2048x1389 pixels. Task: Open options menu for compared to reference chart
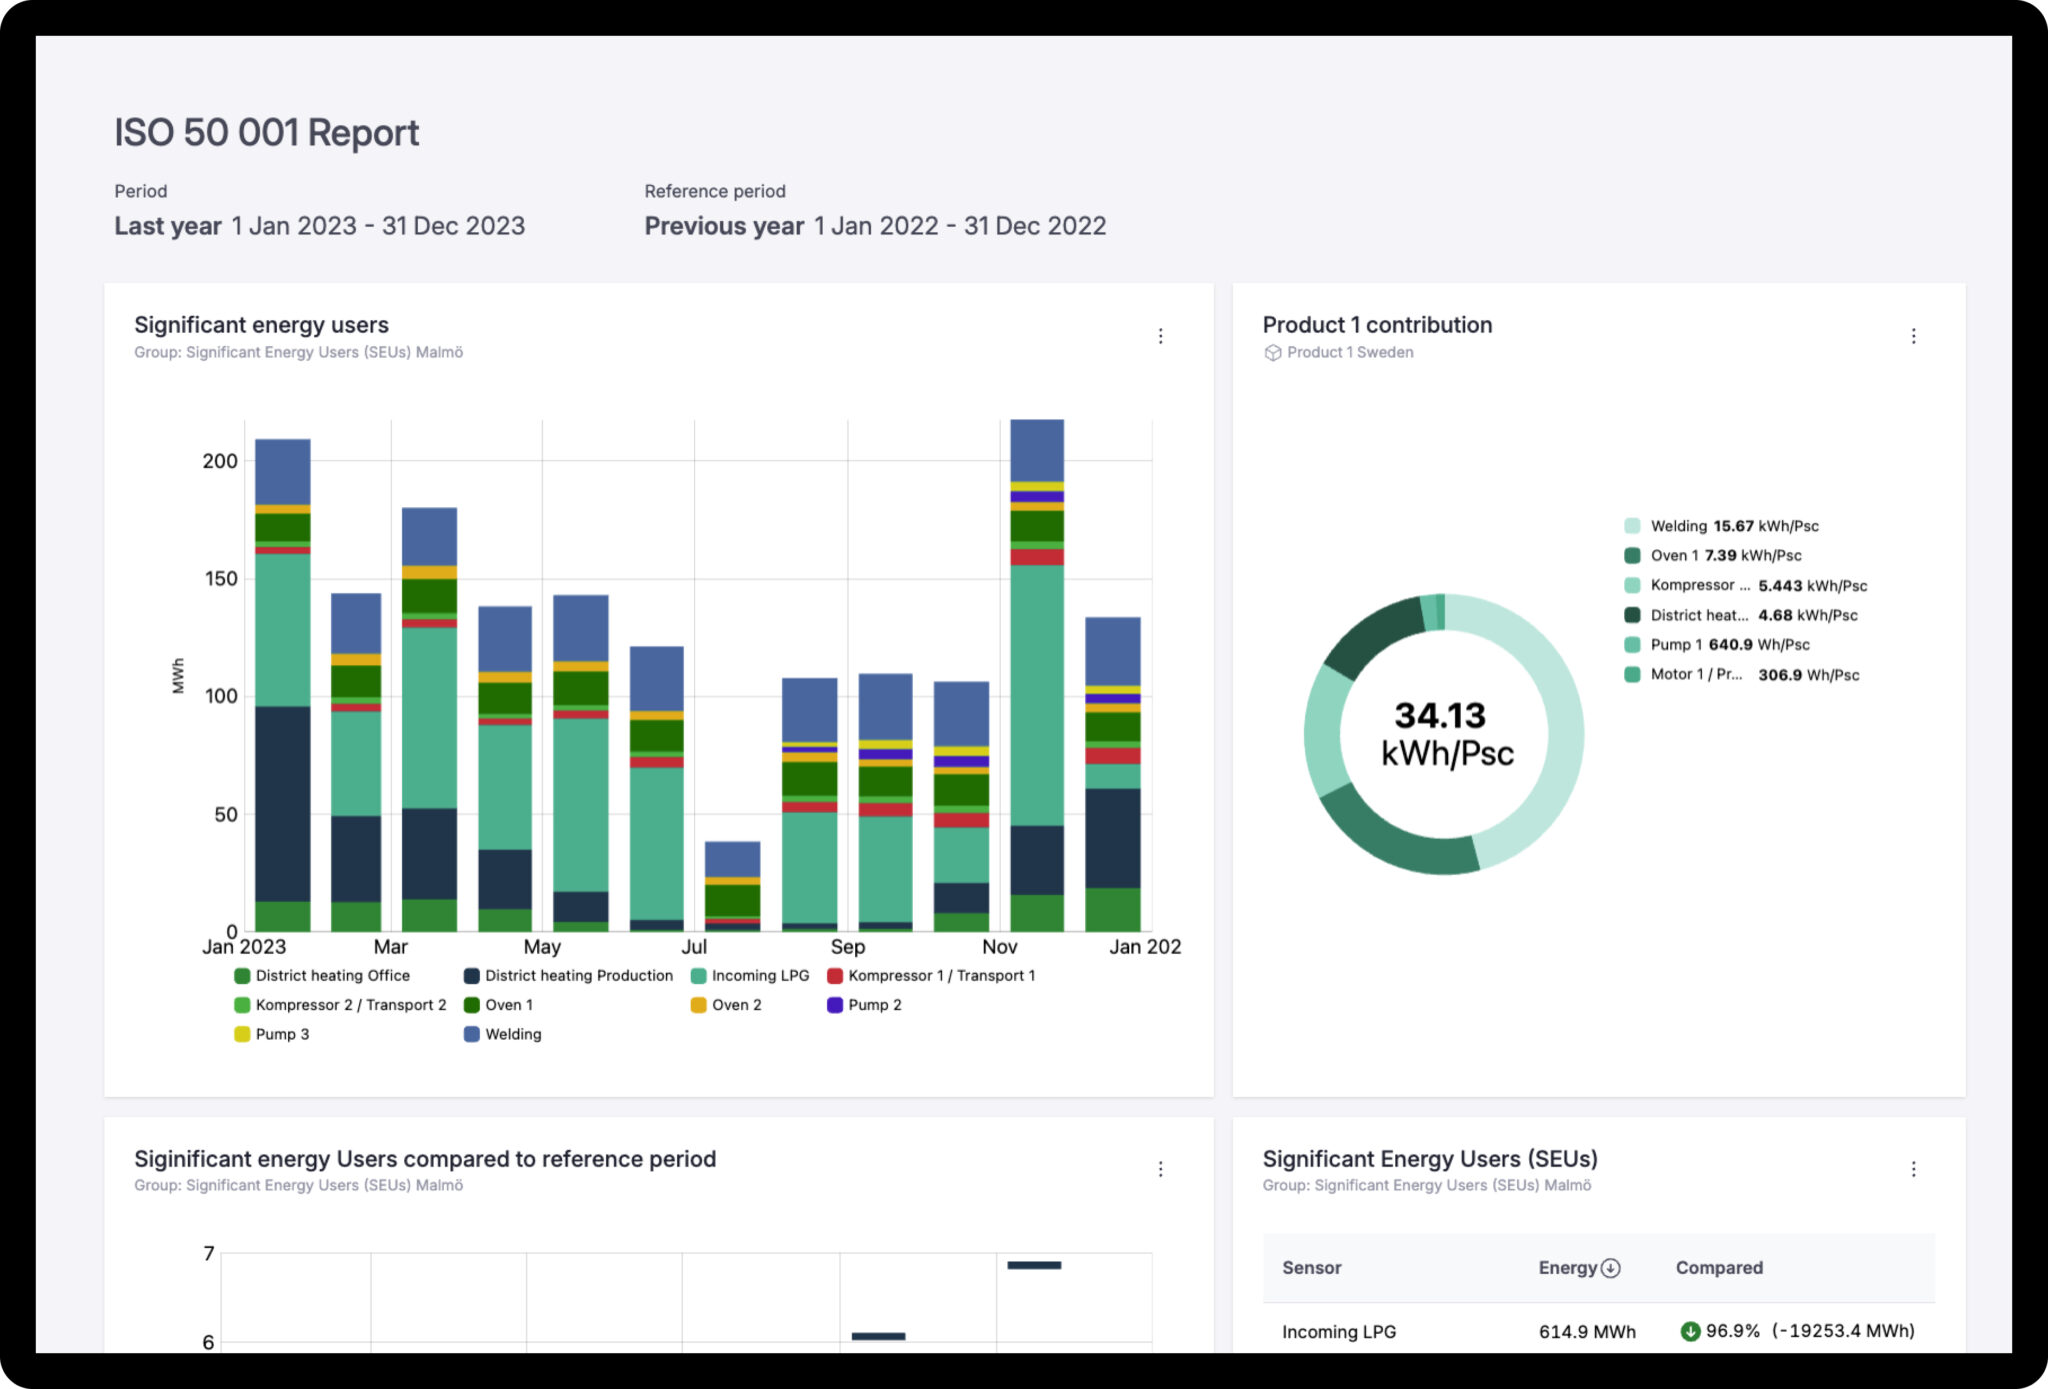click(x=1160, y=1169)
